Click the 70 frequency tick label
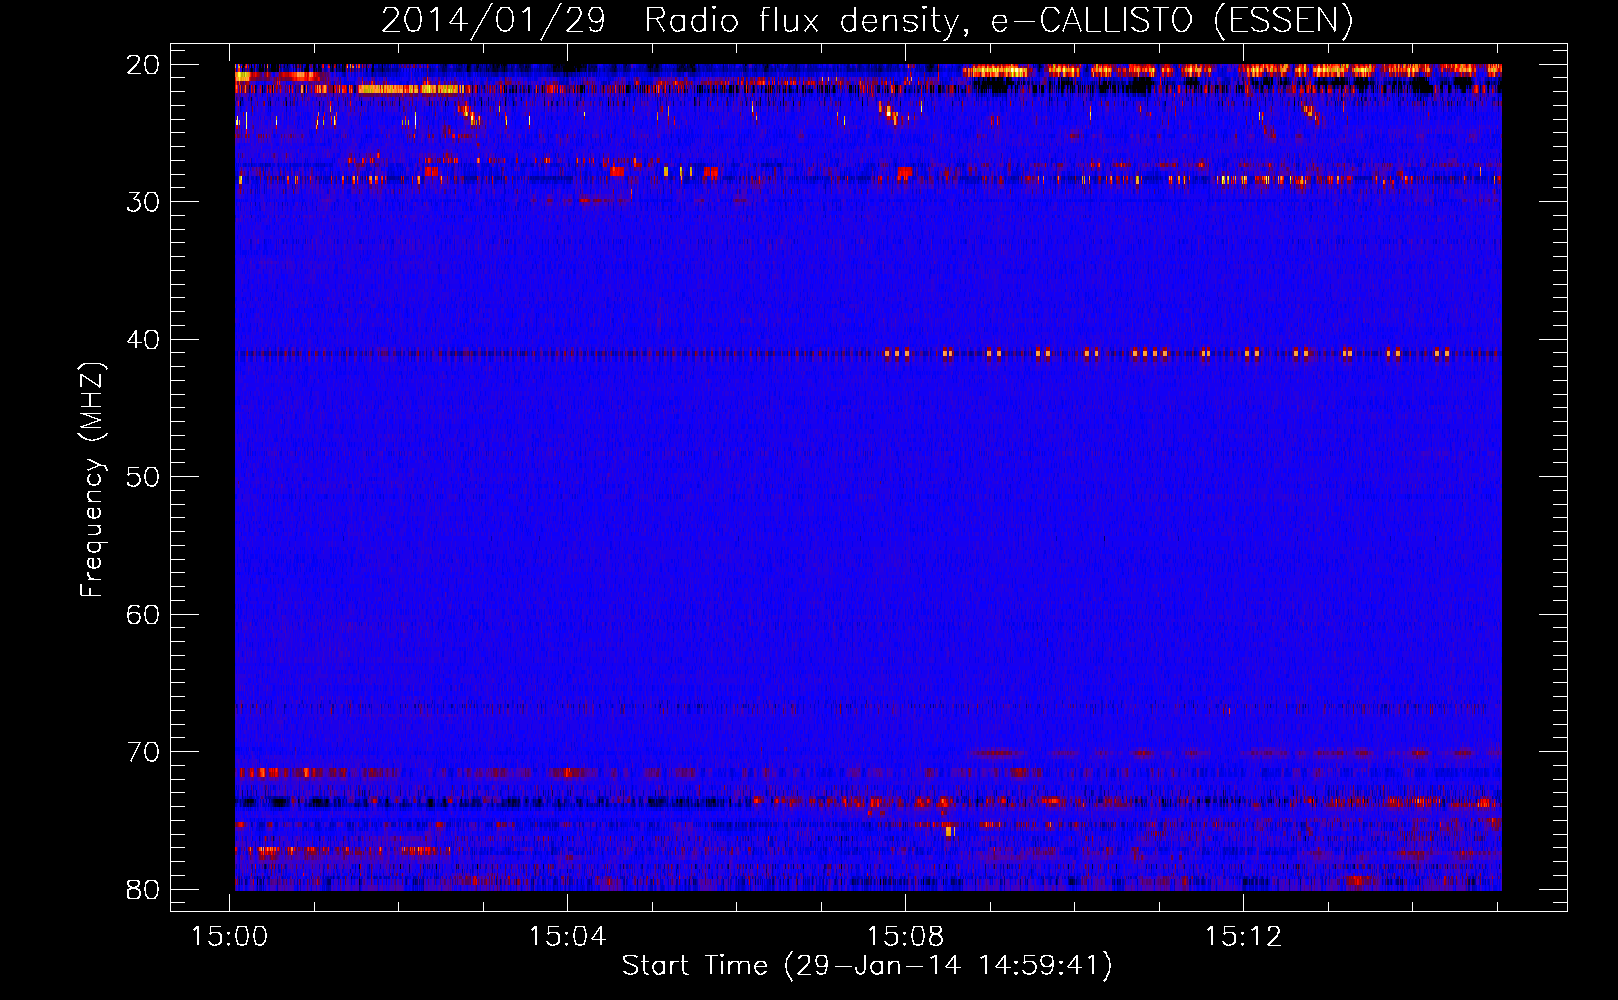Screen dimensions: 1618x1000 coord(143,752)
